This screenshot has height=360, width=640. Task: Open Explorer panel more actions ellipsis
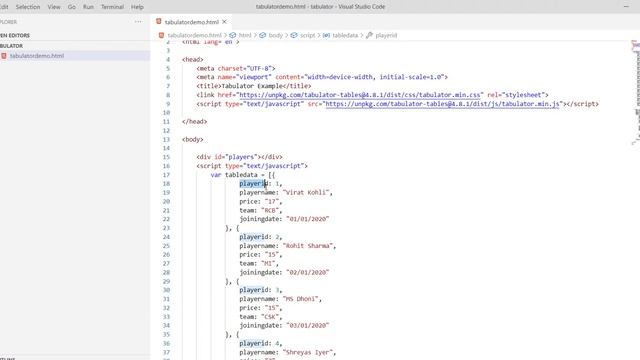[138, 22]
